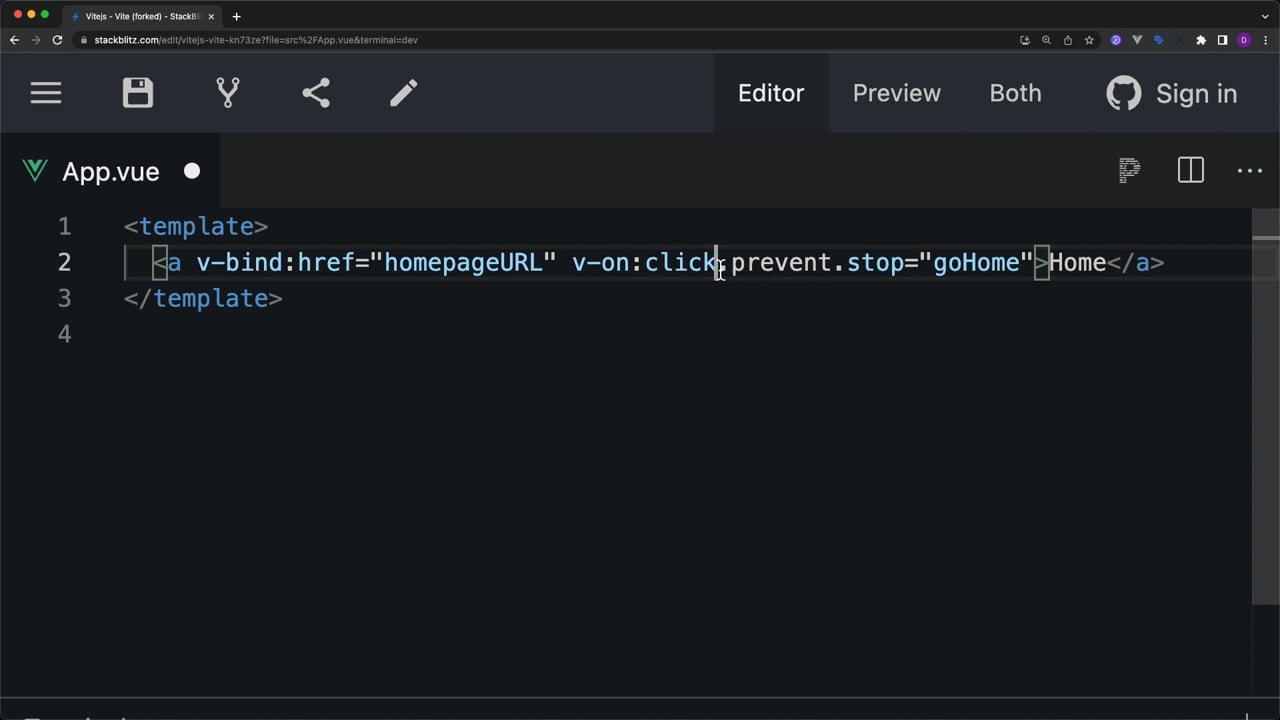
Task: Split the editor with the split icon
Action: point(1190,170)
